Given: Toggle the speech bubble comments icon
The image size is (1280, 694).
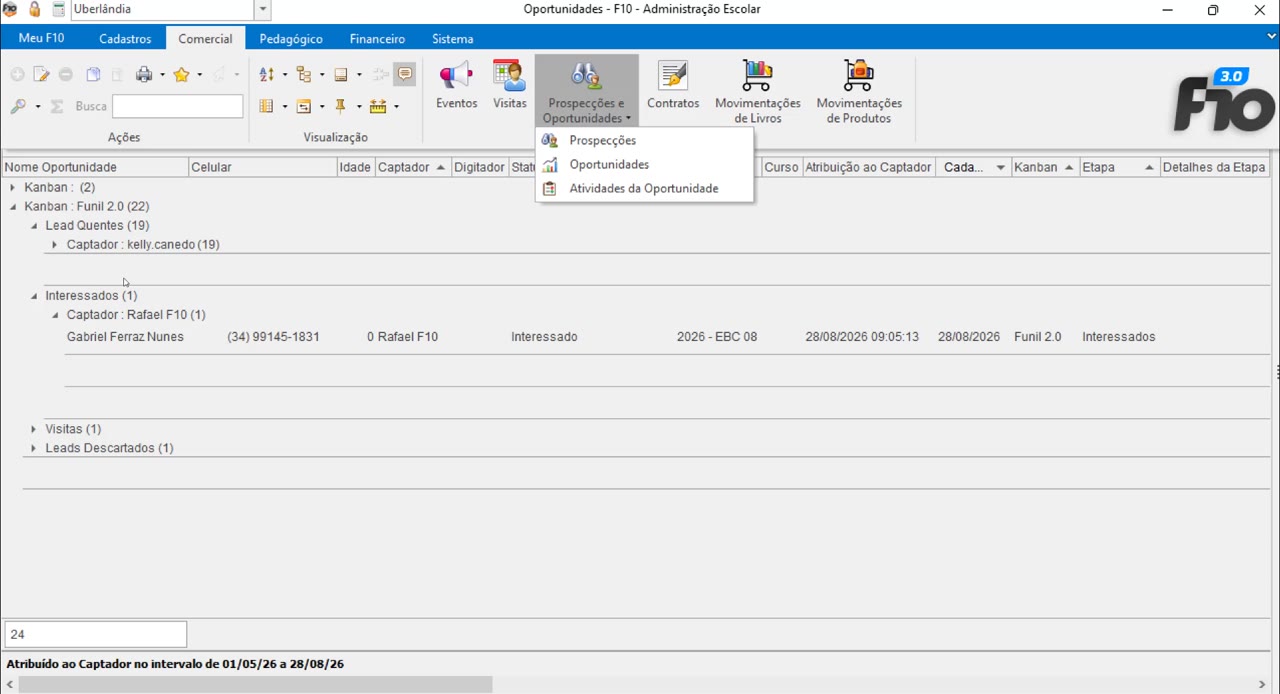Looking at the screenshot, I should (405, 74).
